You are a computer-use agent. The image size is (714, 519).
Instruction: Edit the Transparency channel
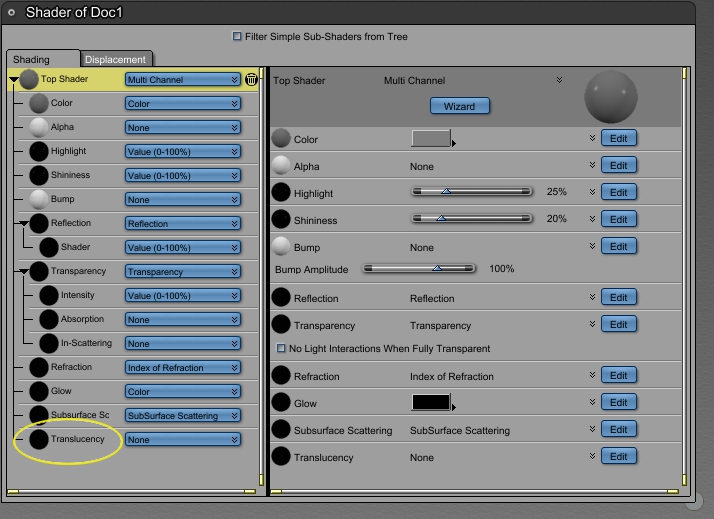click(618, 324)
